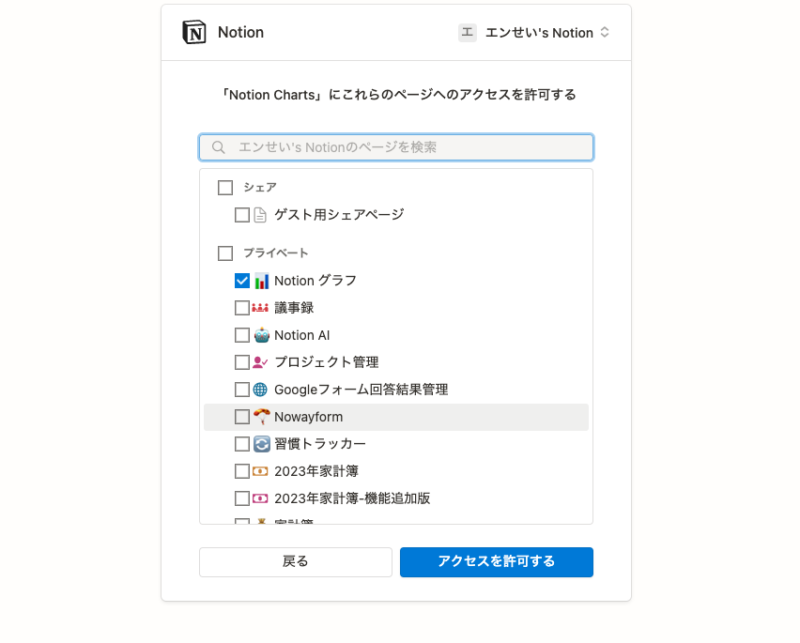Click the 'プライベート' section label
This screenshot has height=643, width=800.
[276, 253]
